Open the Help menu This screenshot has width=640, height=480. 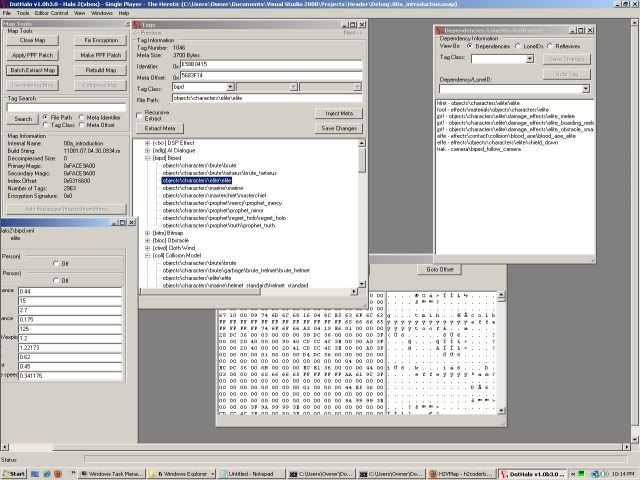124,13
